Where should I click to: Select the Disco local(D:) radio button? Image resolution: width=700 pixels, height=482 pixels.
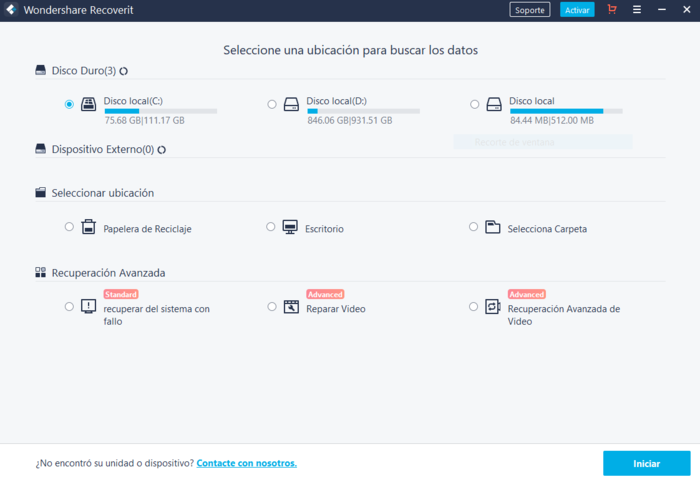point(272,104)
